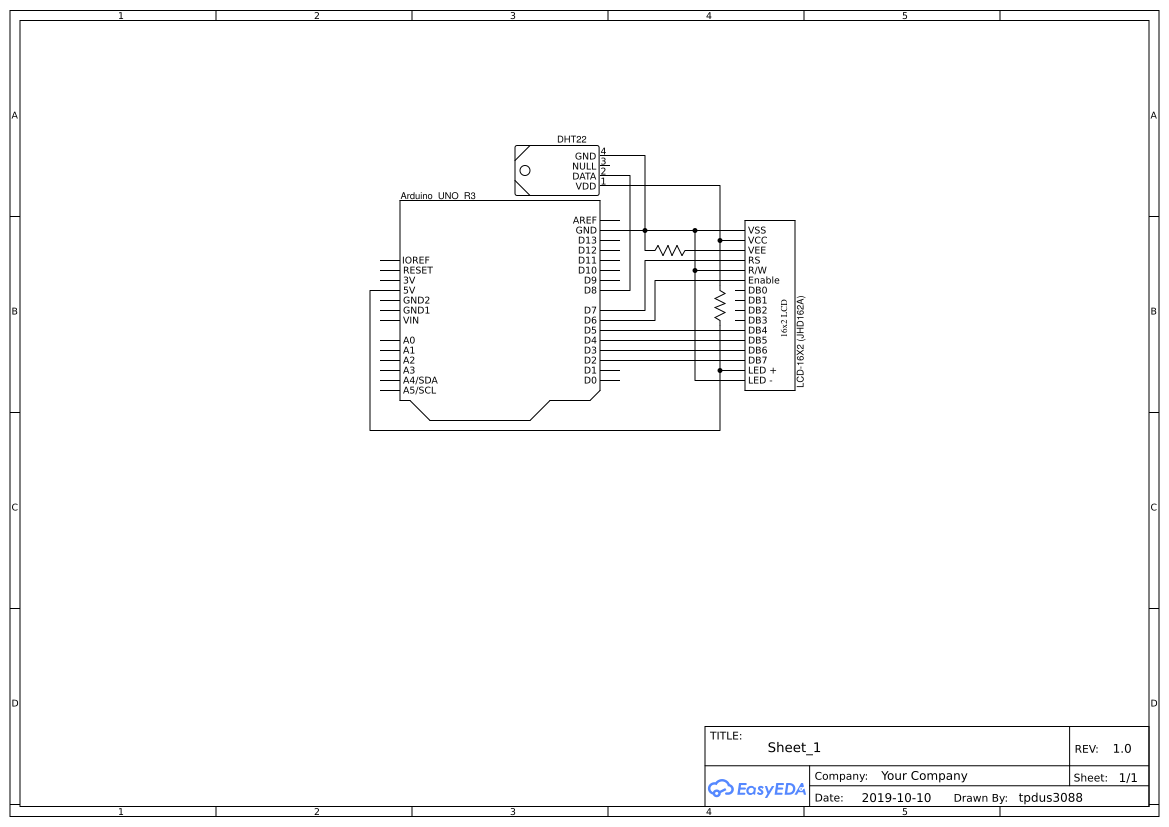Image resolution: width=1169 pixels, height=827 pixels.
Task: Click the DB0 pin on LCD
Action: coord(757,291)
